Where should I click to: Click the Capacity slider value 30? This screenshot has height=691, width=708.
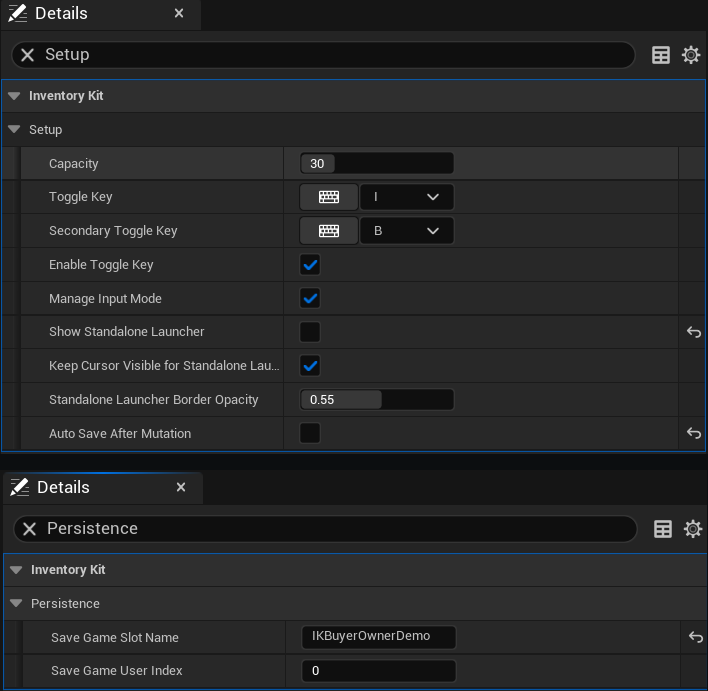(377, 163)
